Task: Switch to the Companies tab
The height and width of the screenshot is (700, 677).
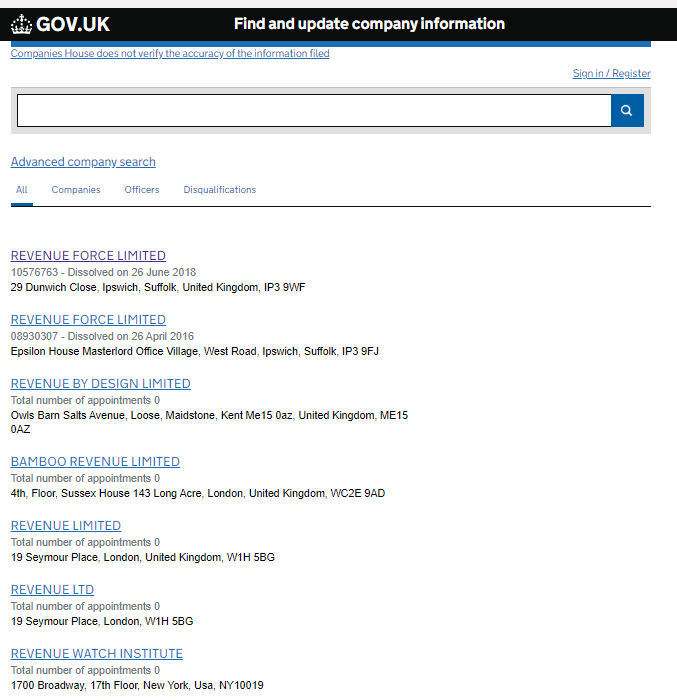Action: coord(76,190)
